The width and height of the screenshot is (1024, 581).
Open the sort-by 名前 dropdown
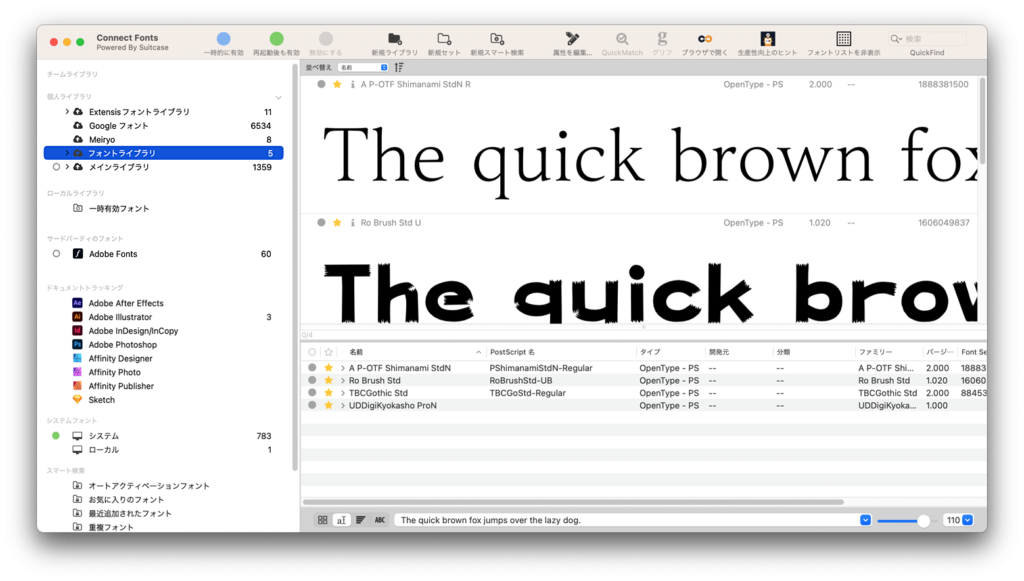(x=363, y=67)
